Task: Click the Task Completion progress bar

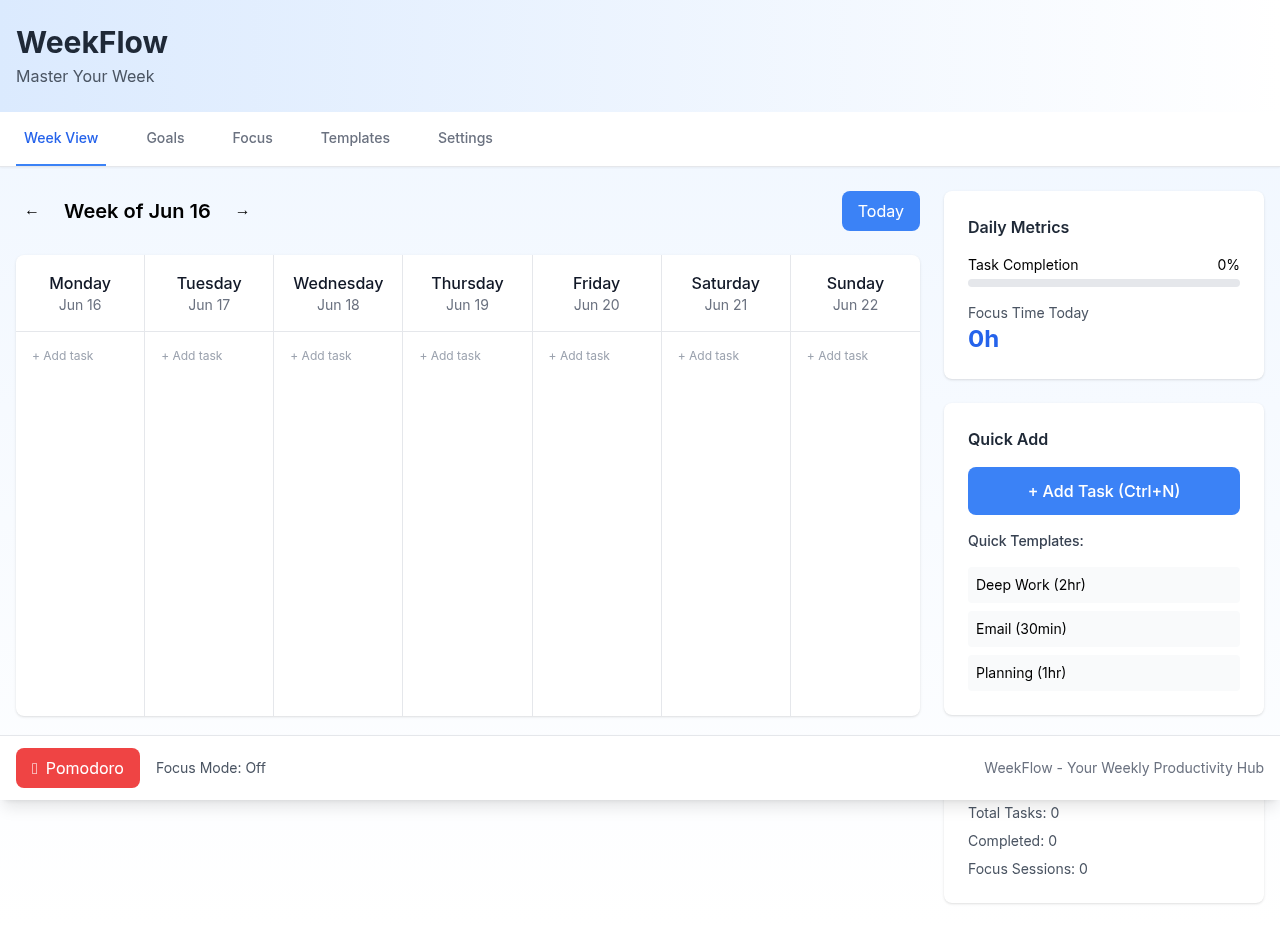Action: (1103, 283)
